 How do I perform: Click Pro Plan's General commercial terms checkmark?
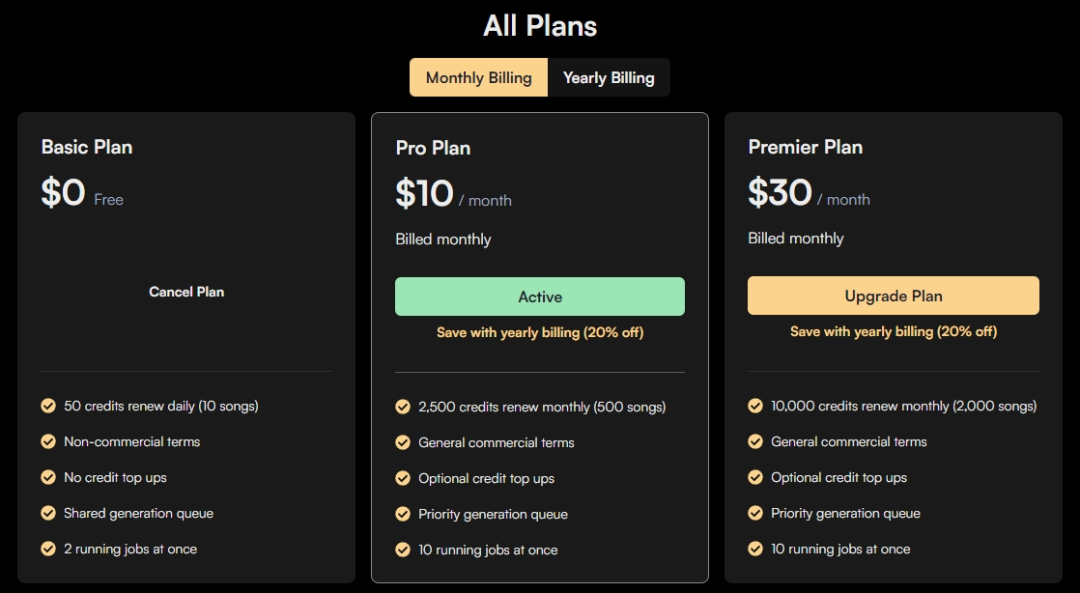[403, 442]
